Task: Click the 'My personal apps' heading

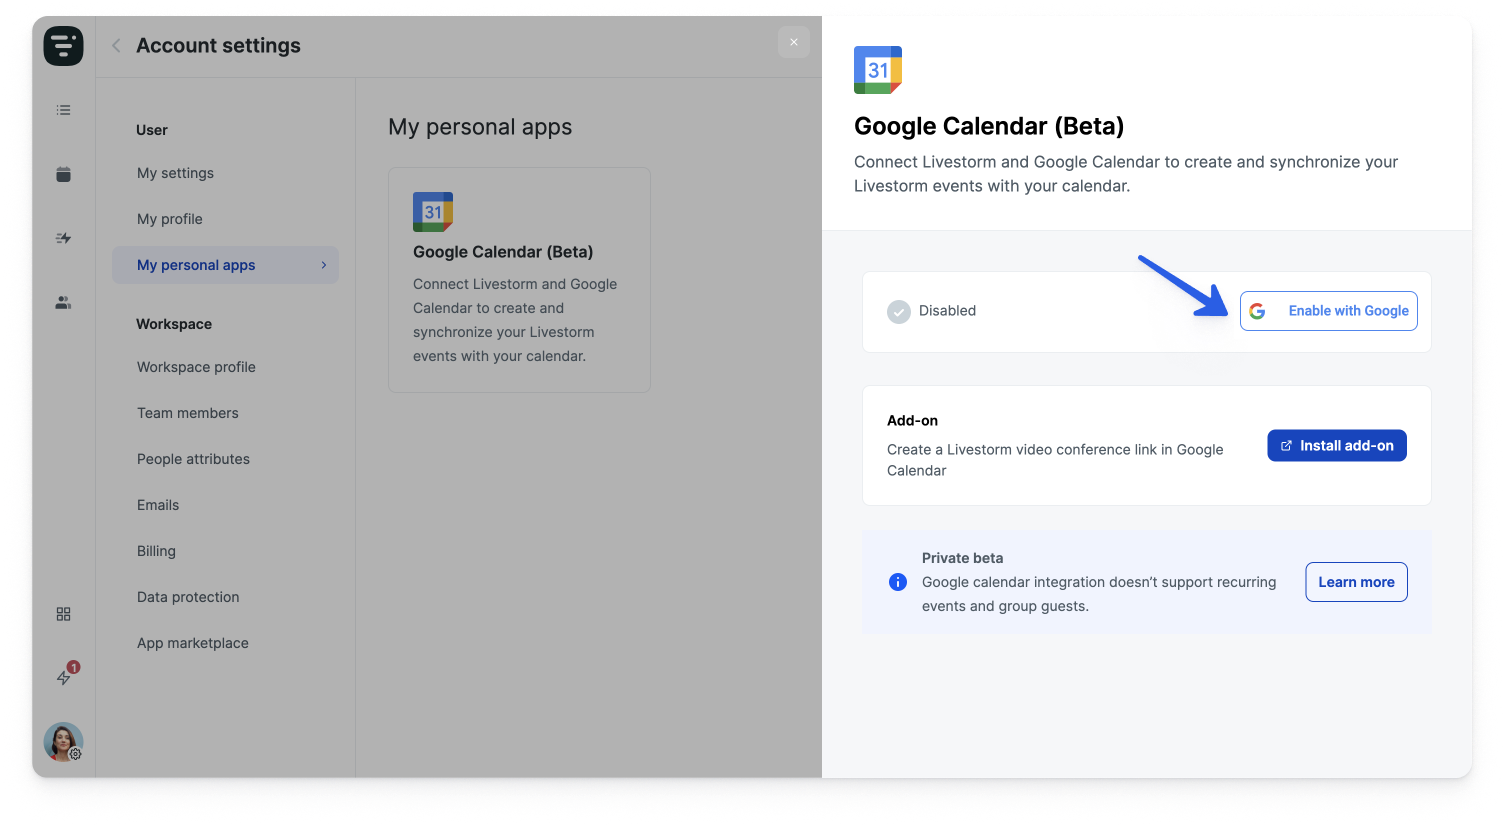Action: coord(480,127)
